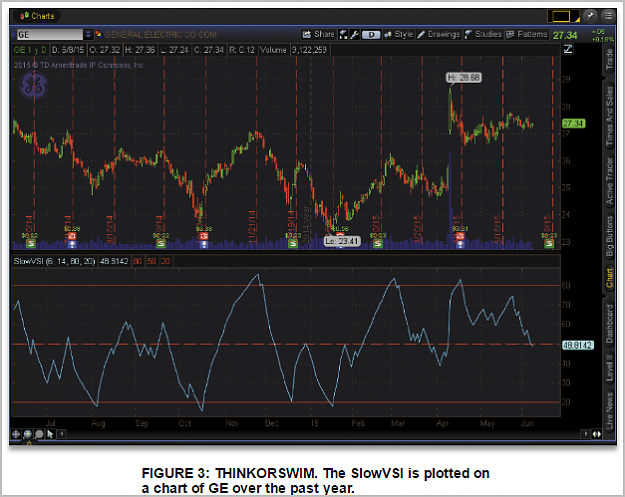Select the Chart sidebar tab

(x=609, y=277)
